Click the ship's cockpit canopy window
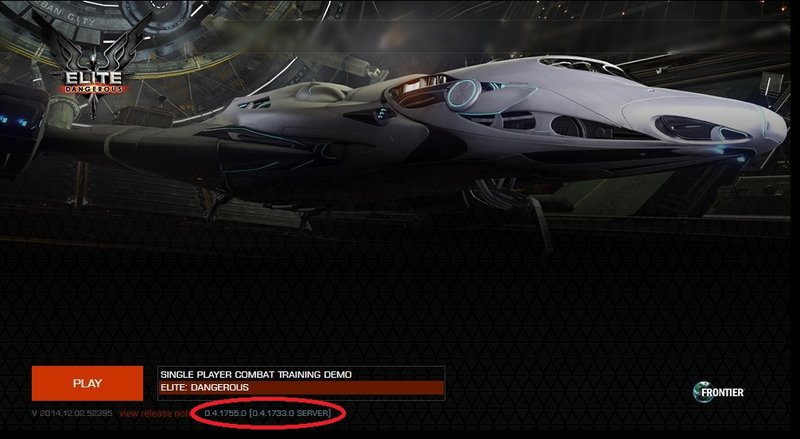This screenshot has width=800, height=439. click(x=582, y=67)
